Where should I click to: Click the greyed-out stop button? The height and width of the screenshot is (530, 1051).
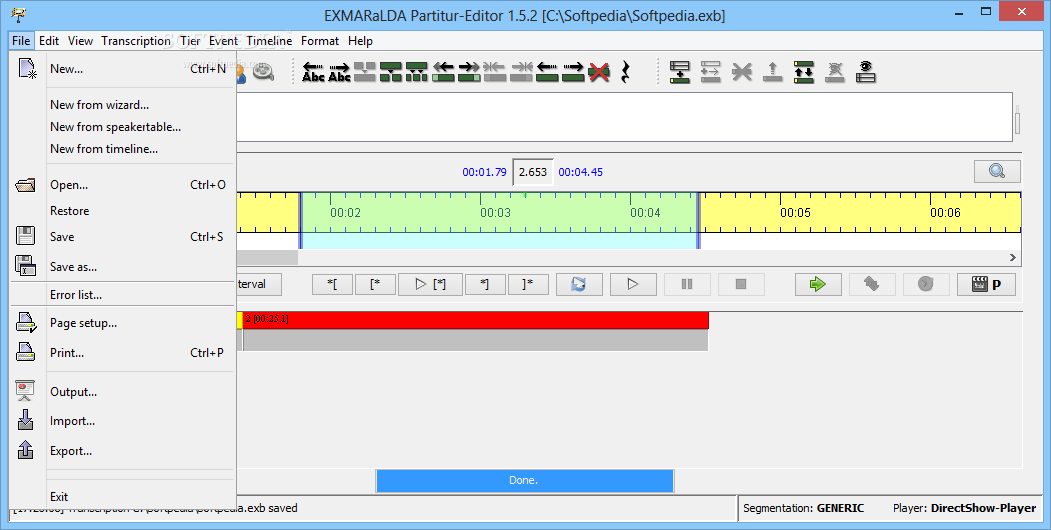coord(741,284)
